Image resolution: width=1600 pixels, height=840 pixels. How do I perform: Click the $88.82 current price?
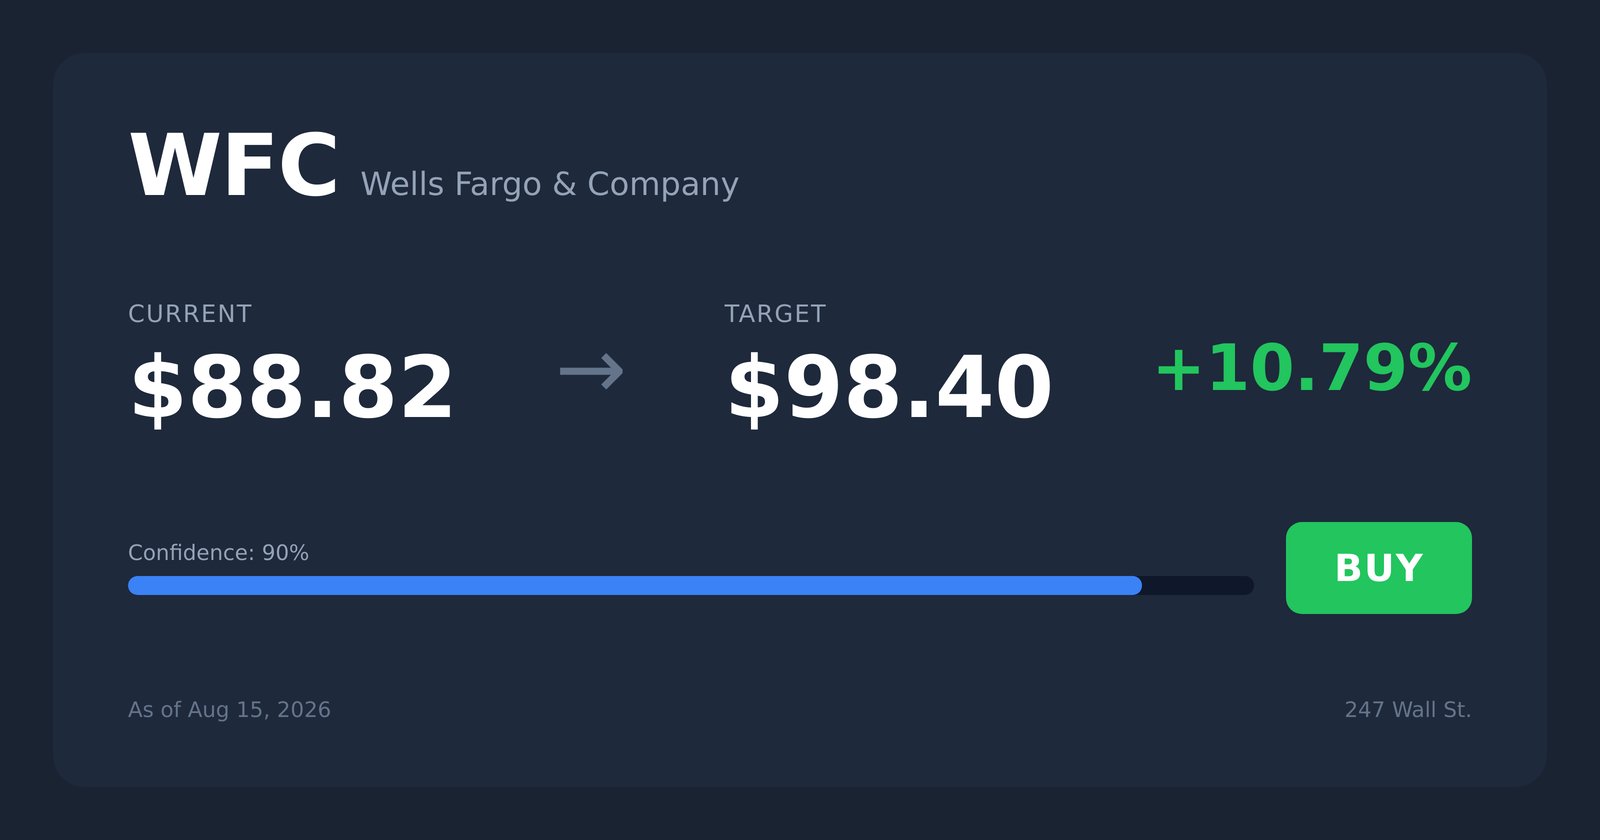click(x=292, y=388)
